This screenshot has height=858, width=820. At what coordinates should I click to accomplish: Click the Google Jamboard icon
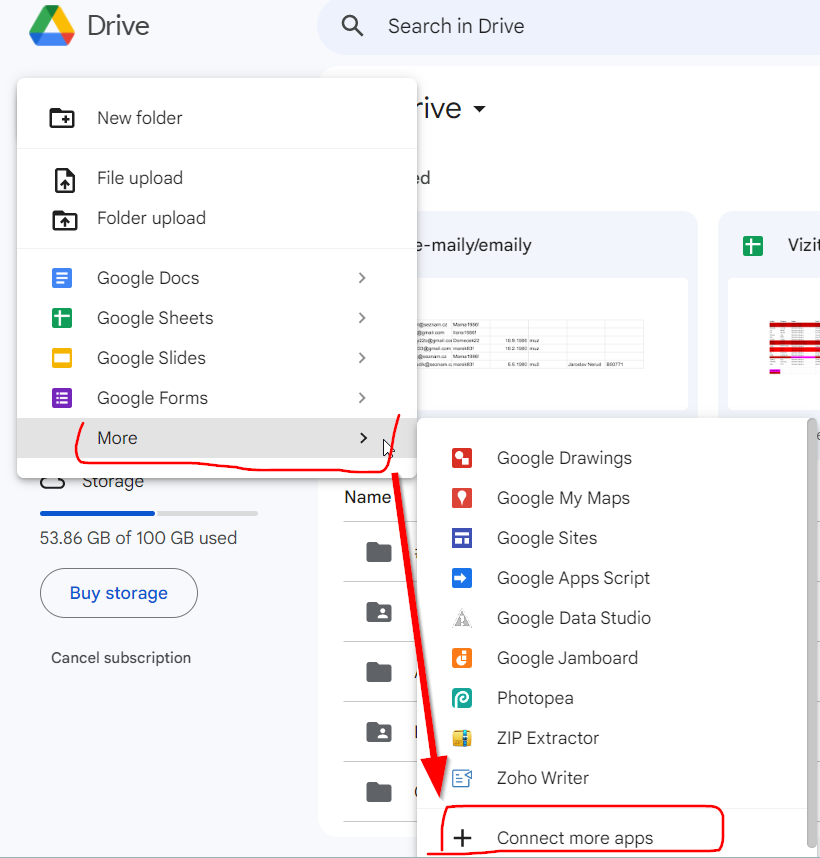[461, 658]
